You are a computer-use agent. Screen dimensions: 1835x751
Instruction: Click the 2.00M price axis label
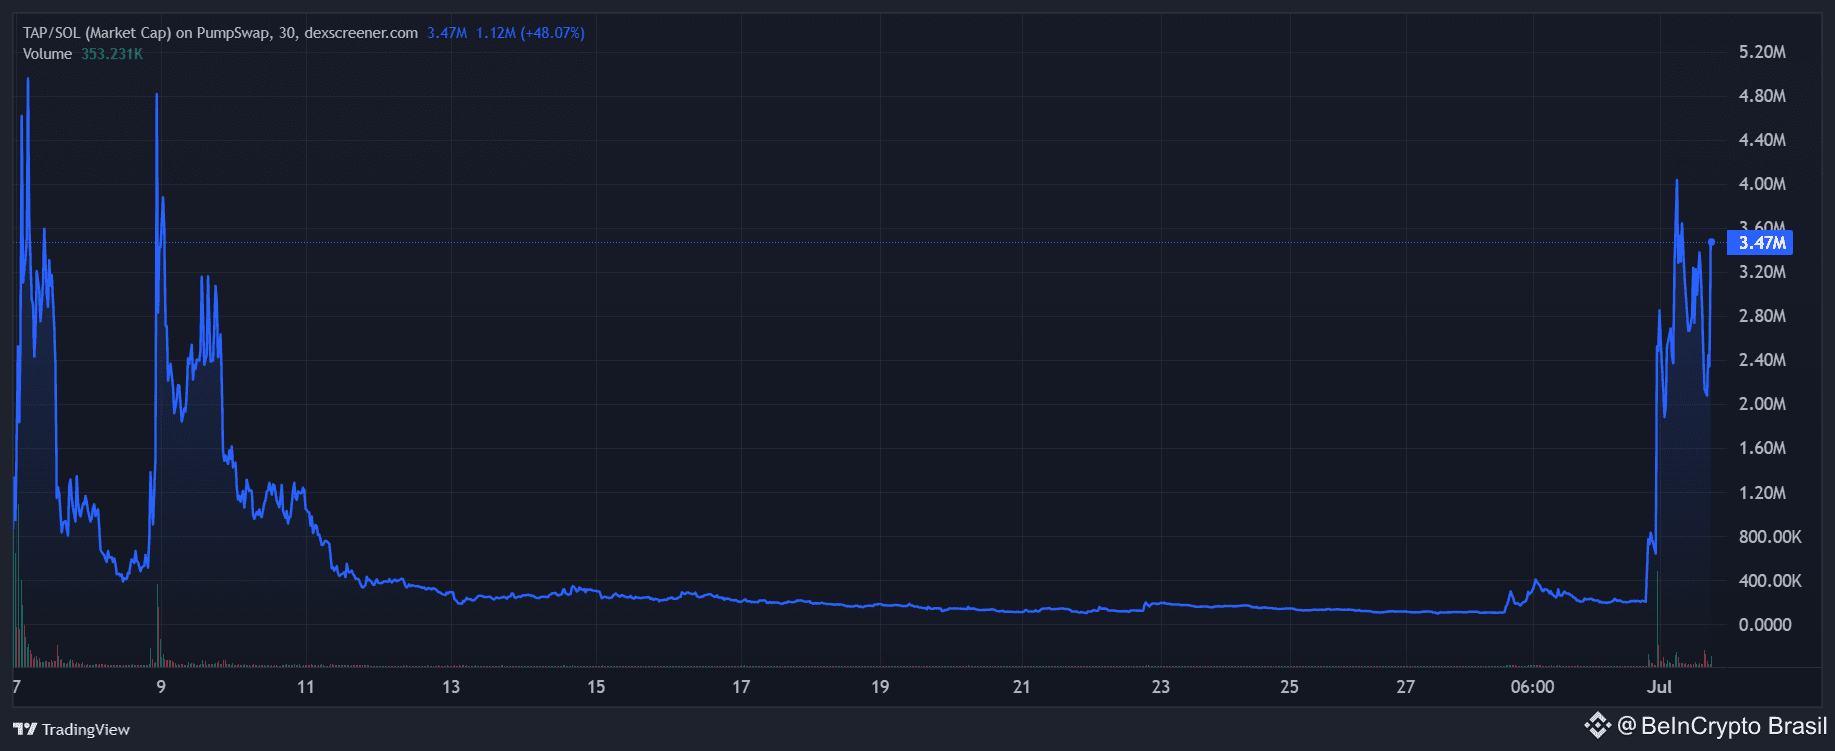[x=1762, y=404]
